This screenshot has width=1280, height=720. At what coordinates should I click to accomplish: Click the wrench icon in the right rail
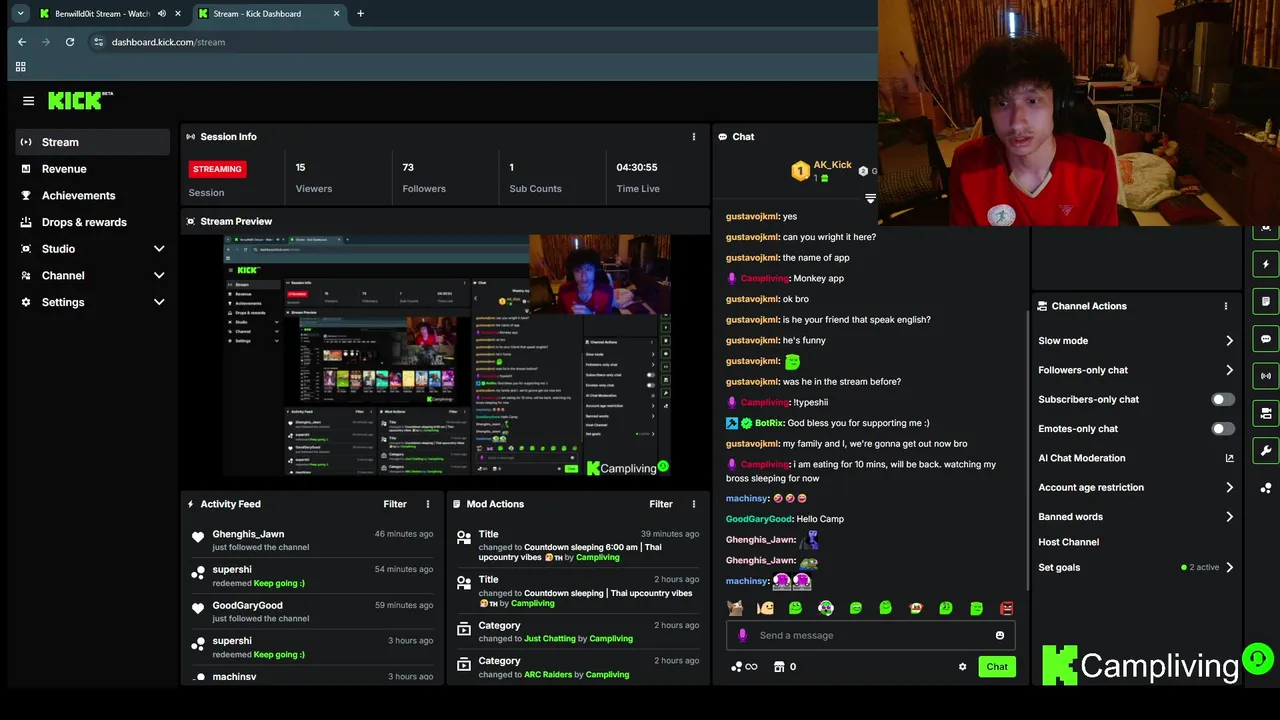[x=1266, y=450]
